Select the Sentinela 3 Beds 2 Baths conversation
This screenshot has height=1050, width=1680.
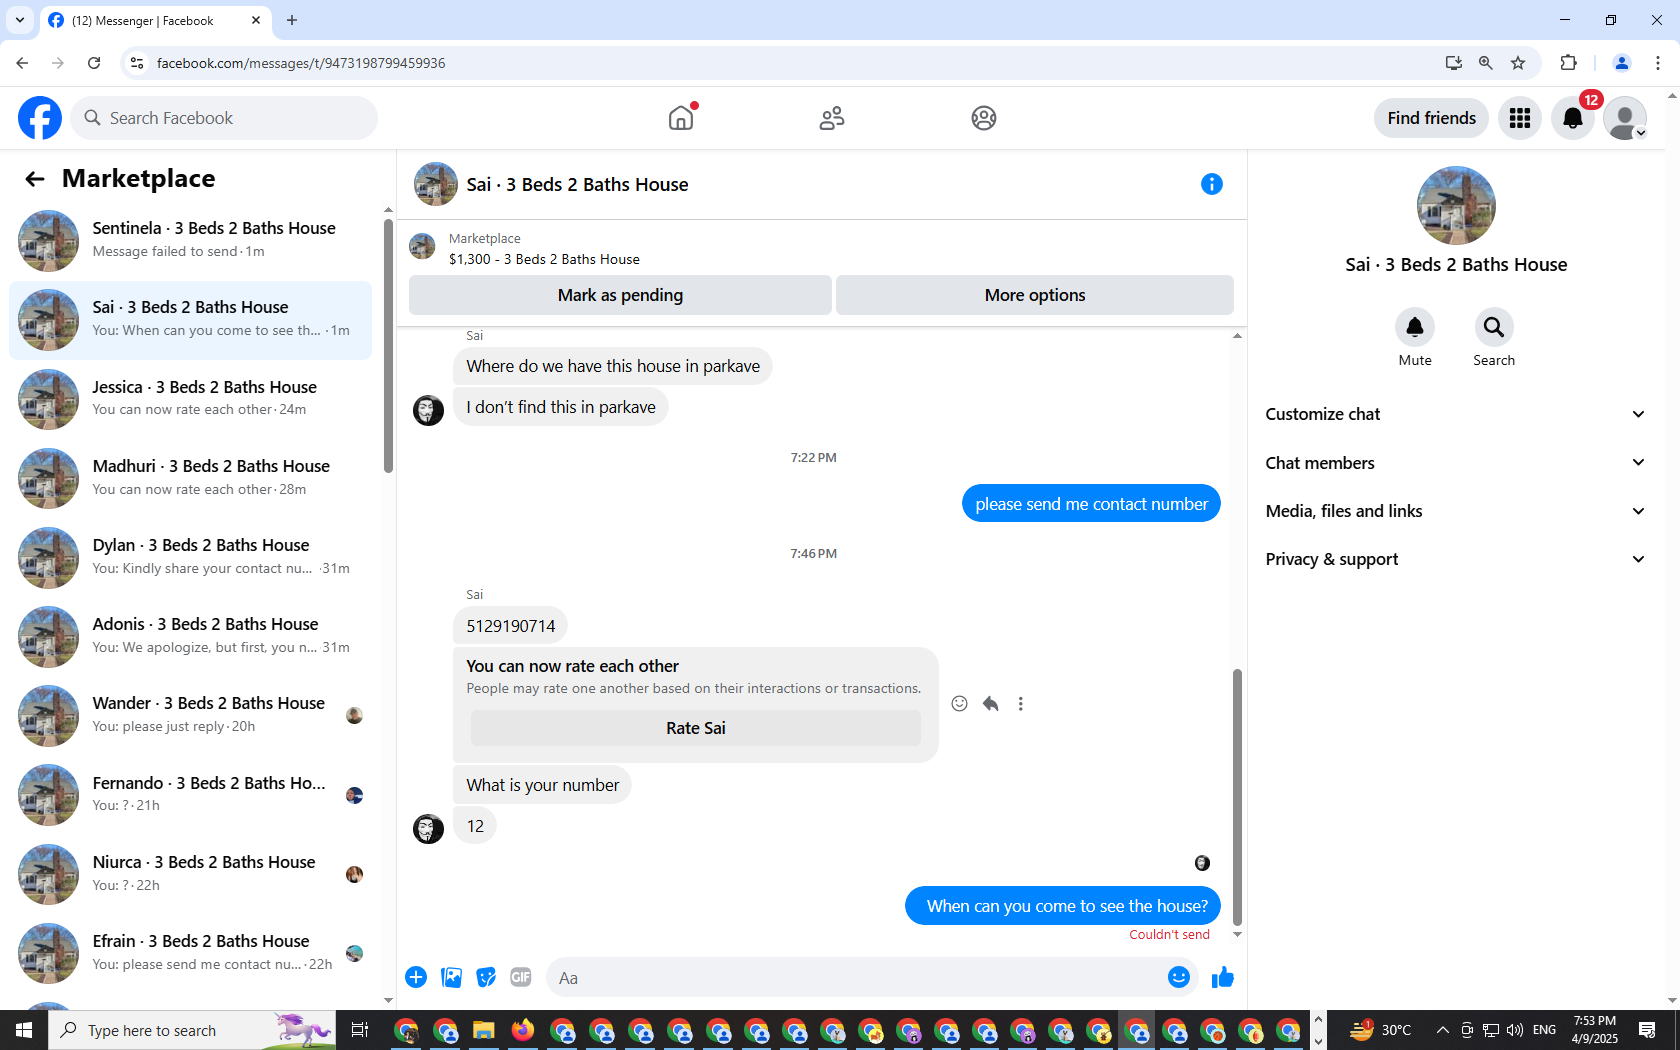pos(190,240)
